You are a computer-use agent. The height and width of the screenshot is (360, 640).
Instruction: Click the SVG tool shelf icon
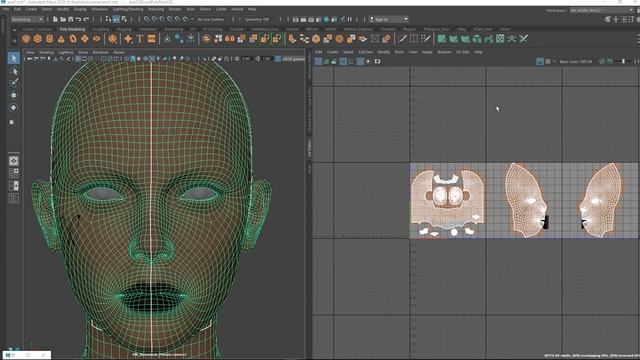click(x=151, y=39)
